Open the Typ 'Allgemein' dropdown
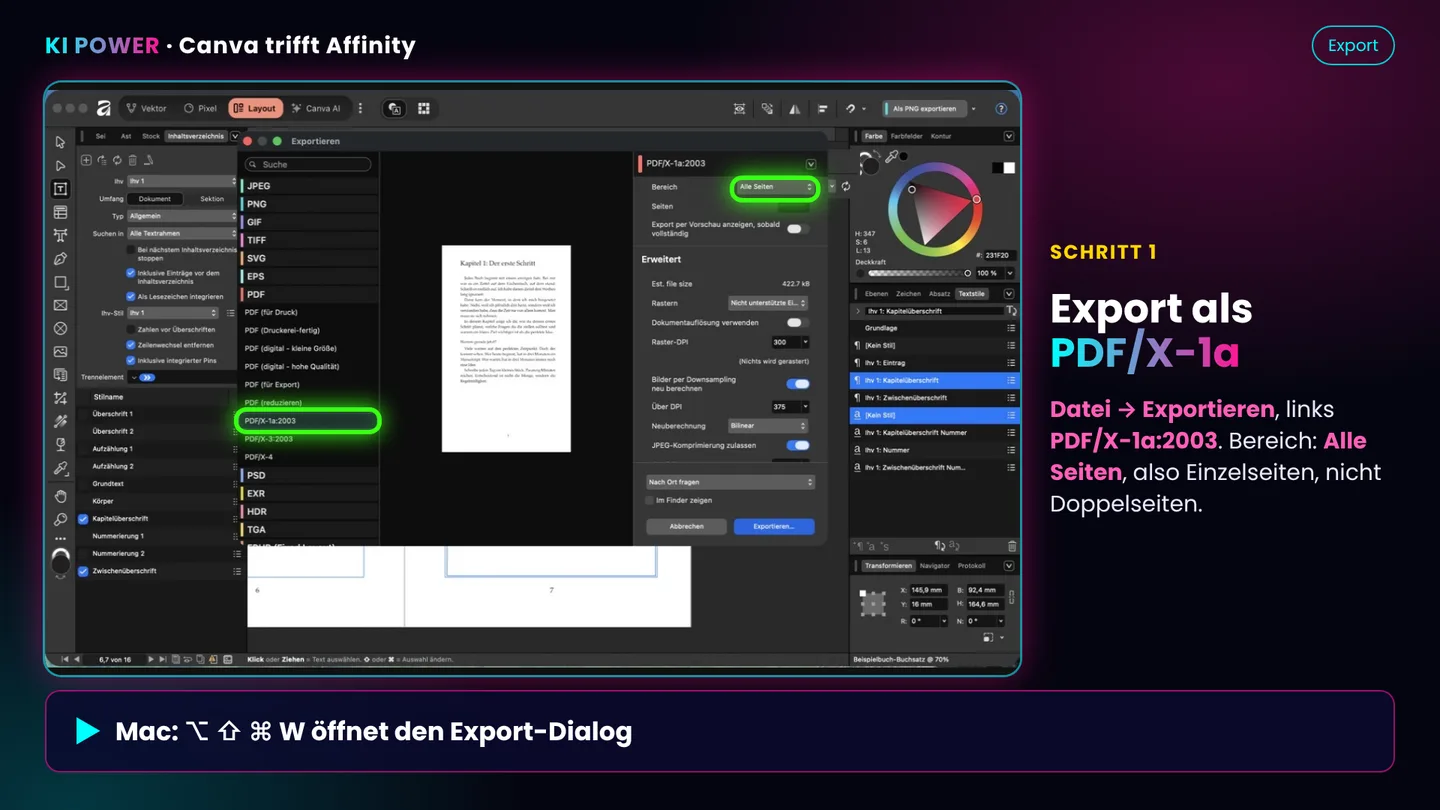Screen dimensions: 1440x810 [182, 216]
